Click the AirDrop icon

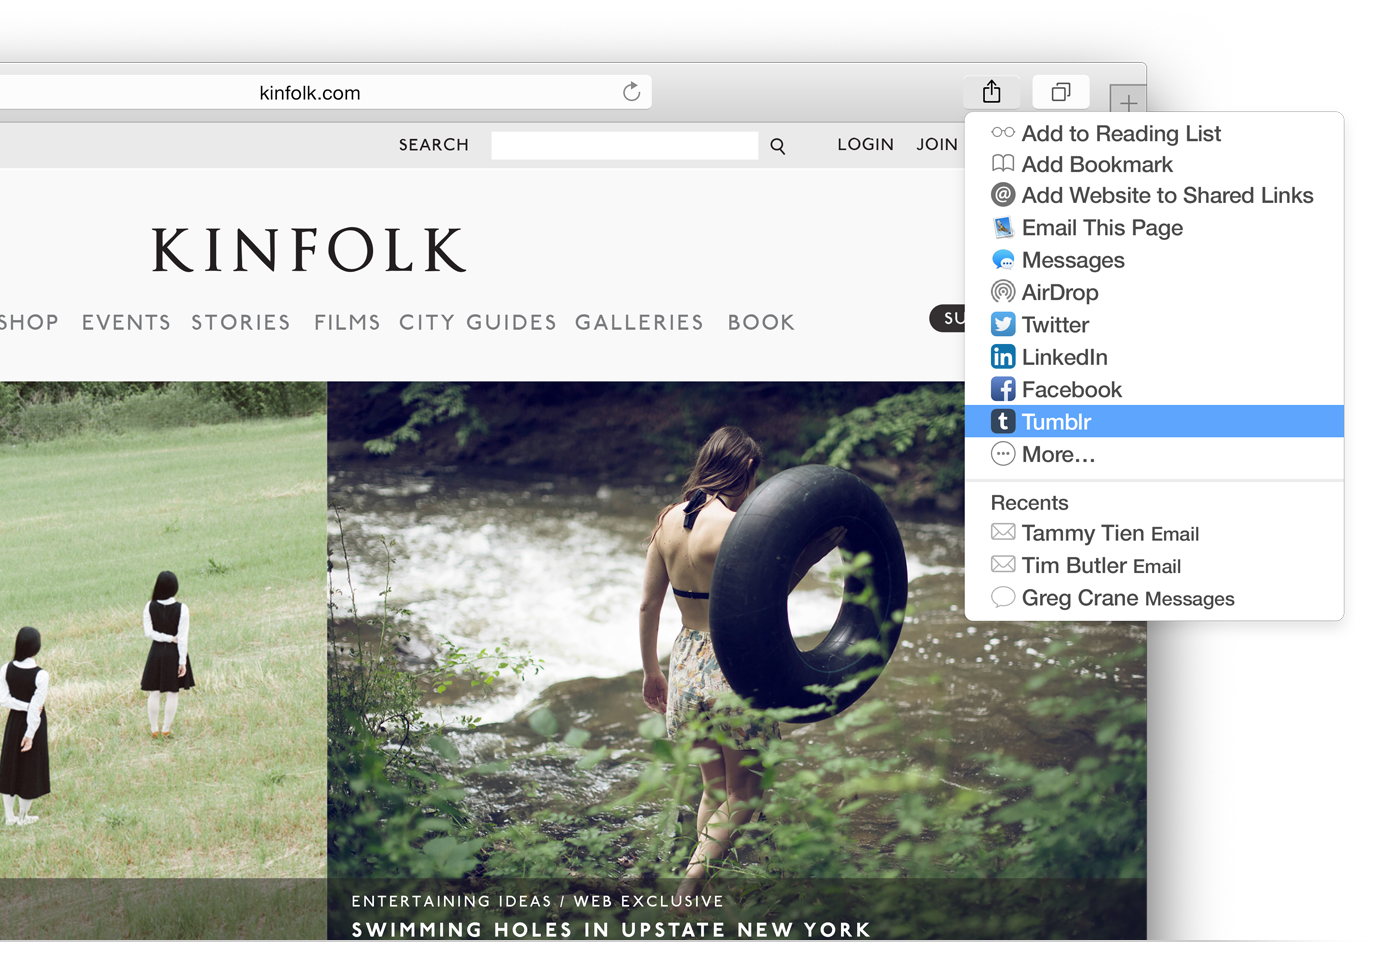point(1003,292)
